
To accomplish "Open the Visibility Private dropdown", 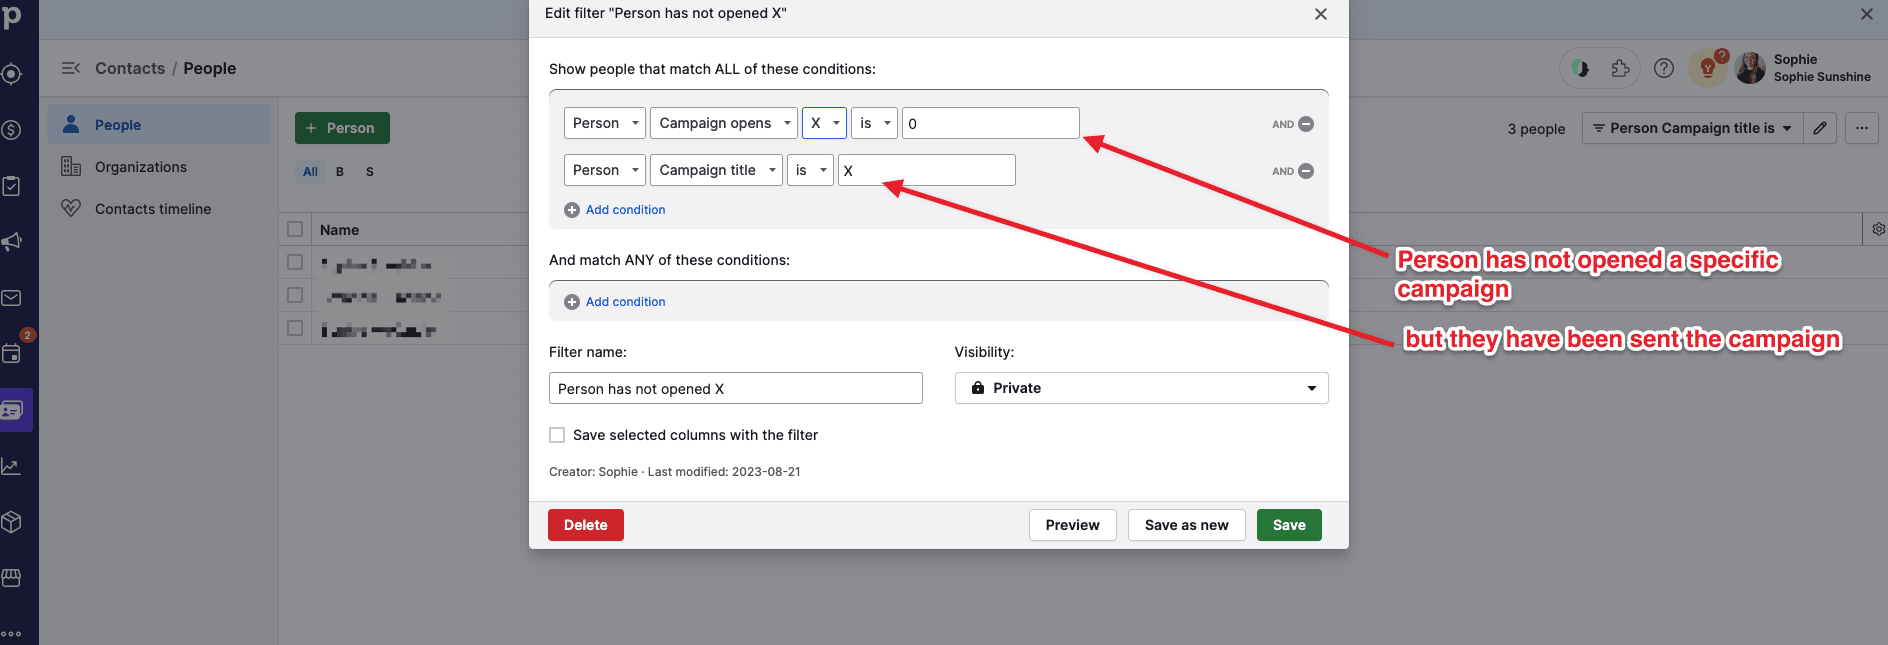I will pyautogui.click(x=1141, y=388).
